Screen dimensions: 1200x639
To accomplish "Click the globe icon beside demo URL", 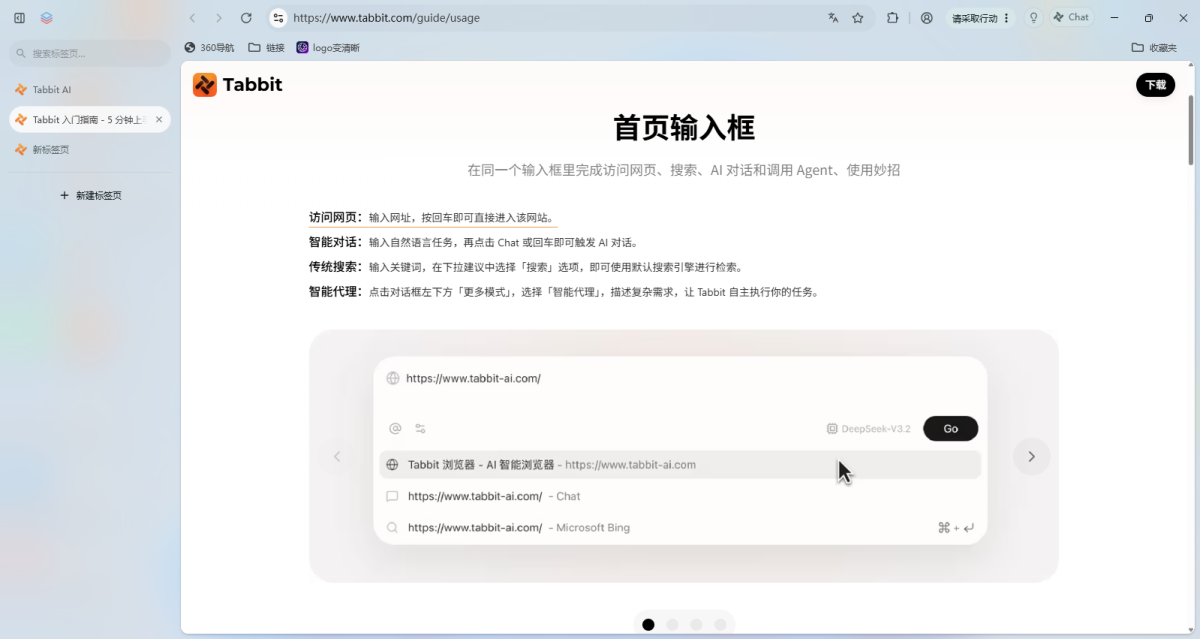I will coord(393,379).
